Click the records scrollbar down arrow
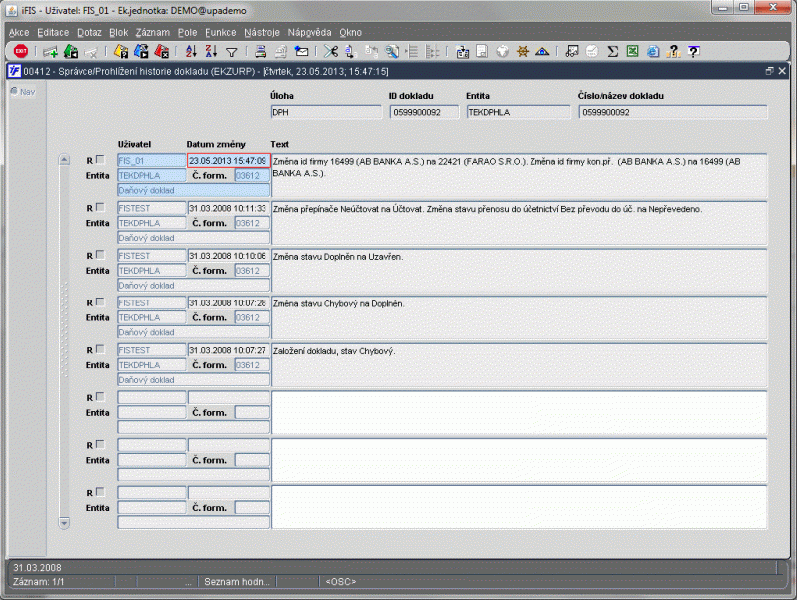797x600 pixels. tap(64, 523)
